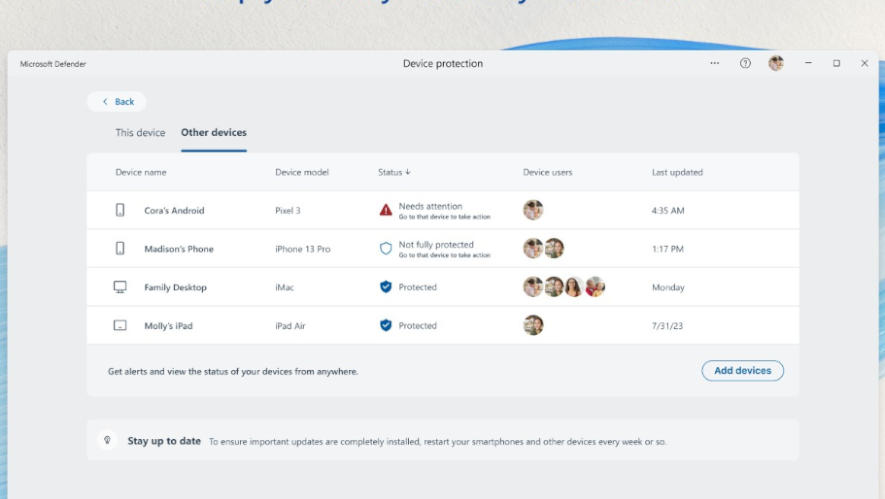885x499 pixels.
Task: Click the Device name column header
Action: click(x=141, y=172)
